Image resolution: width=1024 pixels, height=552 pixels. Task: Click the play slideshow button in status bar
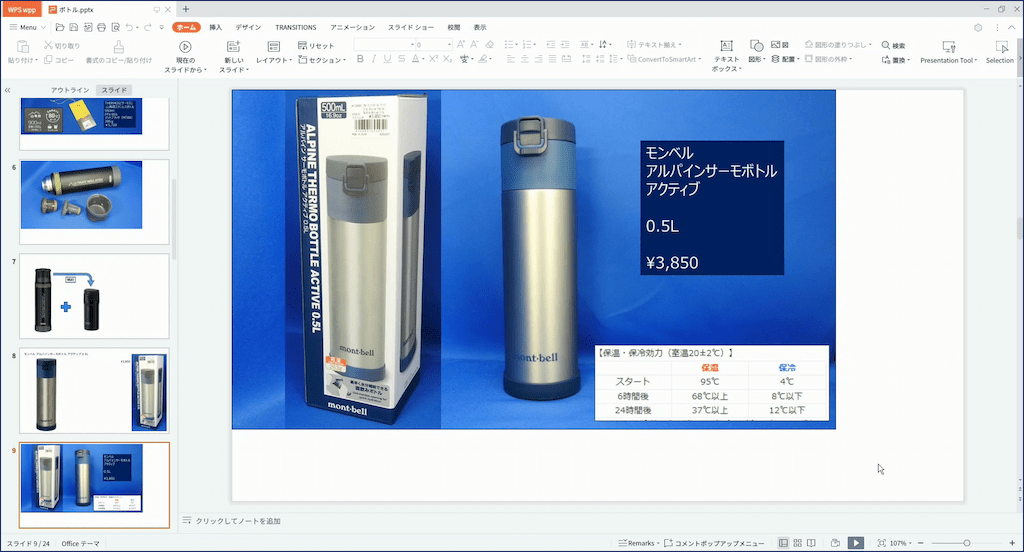point(856,543)
